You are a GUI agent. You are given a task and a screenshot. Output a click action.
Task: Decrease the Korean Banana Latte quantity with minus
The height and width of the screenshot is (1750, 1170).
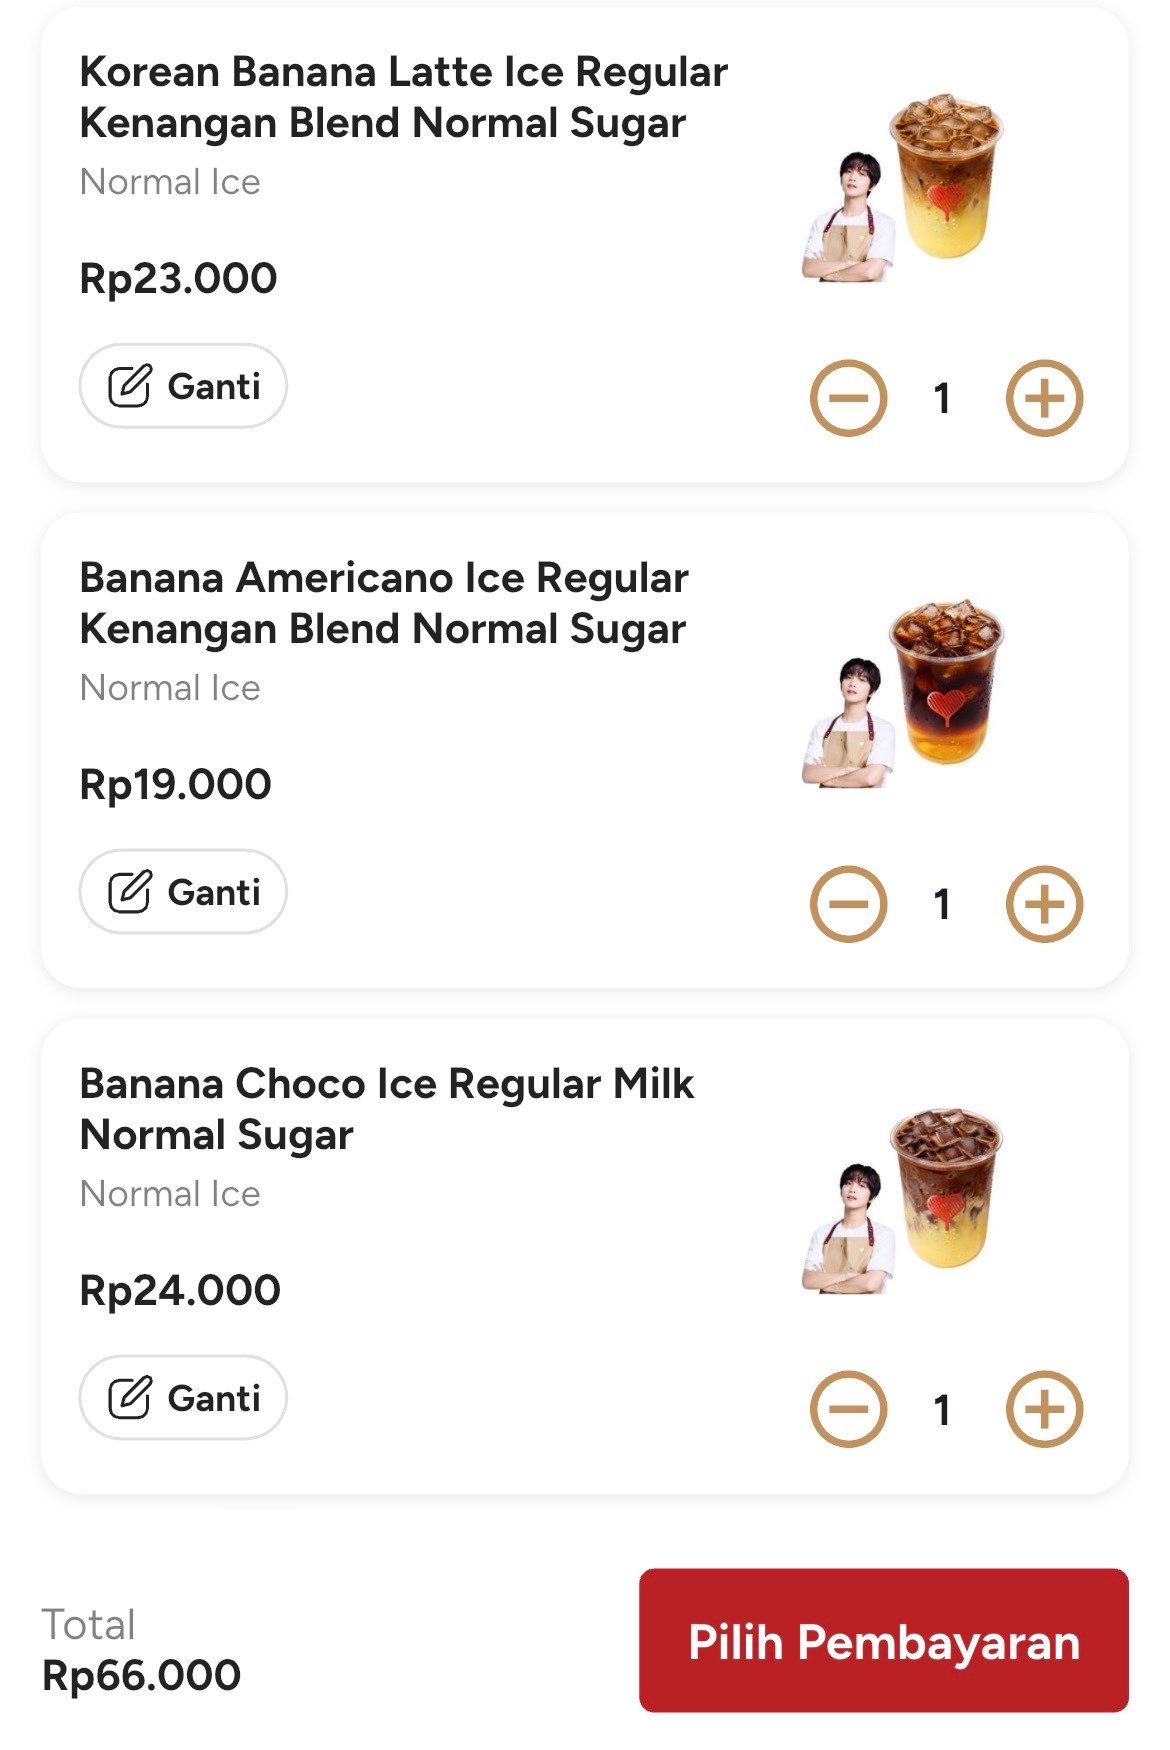pos(848,398)
